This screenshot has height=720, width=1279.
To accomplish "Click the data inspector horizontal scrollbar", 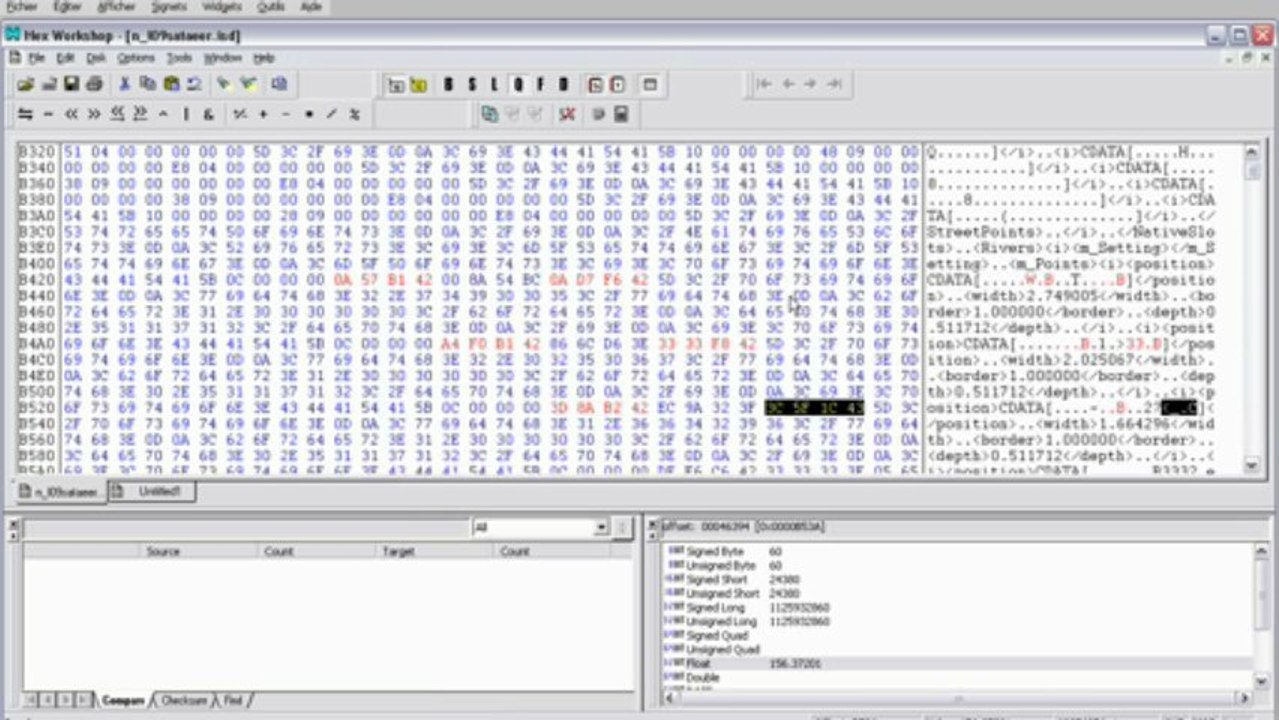I will click(x=958, y=698).
